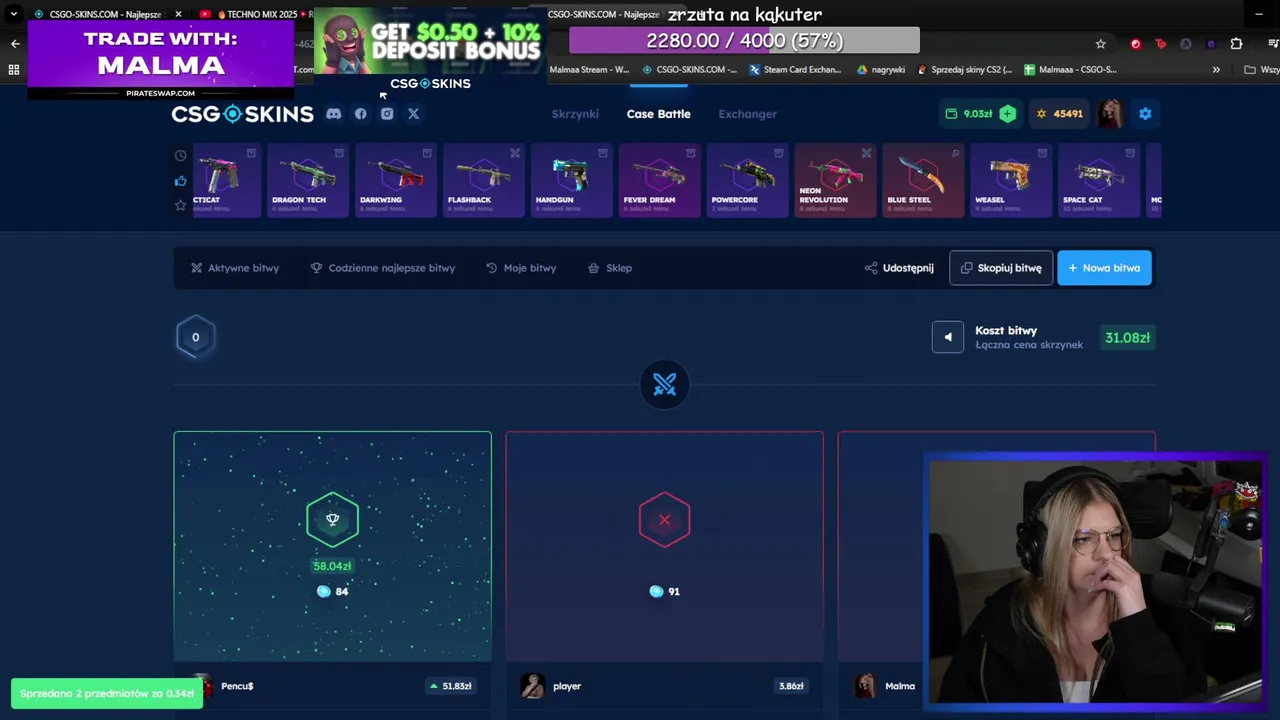Screen dimensions: 1280x720
Task: Toggle the sound speaker button near Koszt bitwy
Action: point(948,337)
